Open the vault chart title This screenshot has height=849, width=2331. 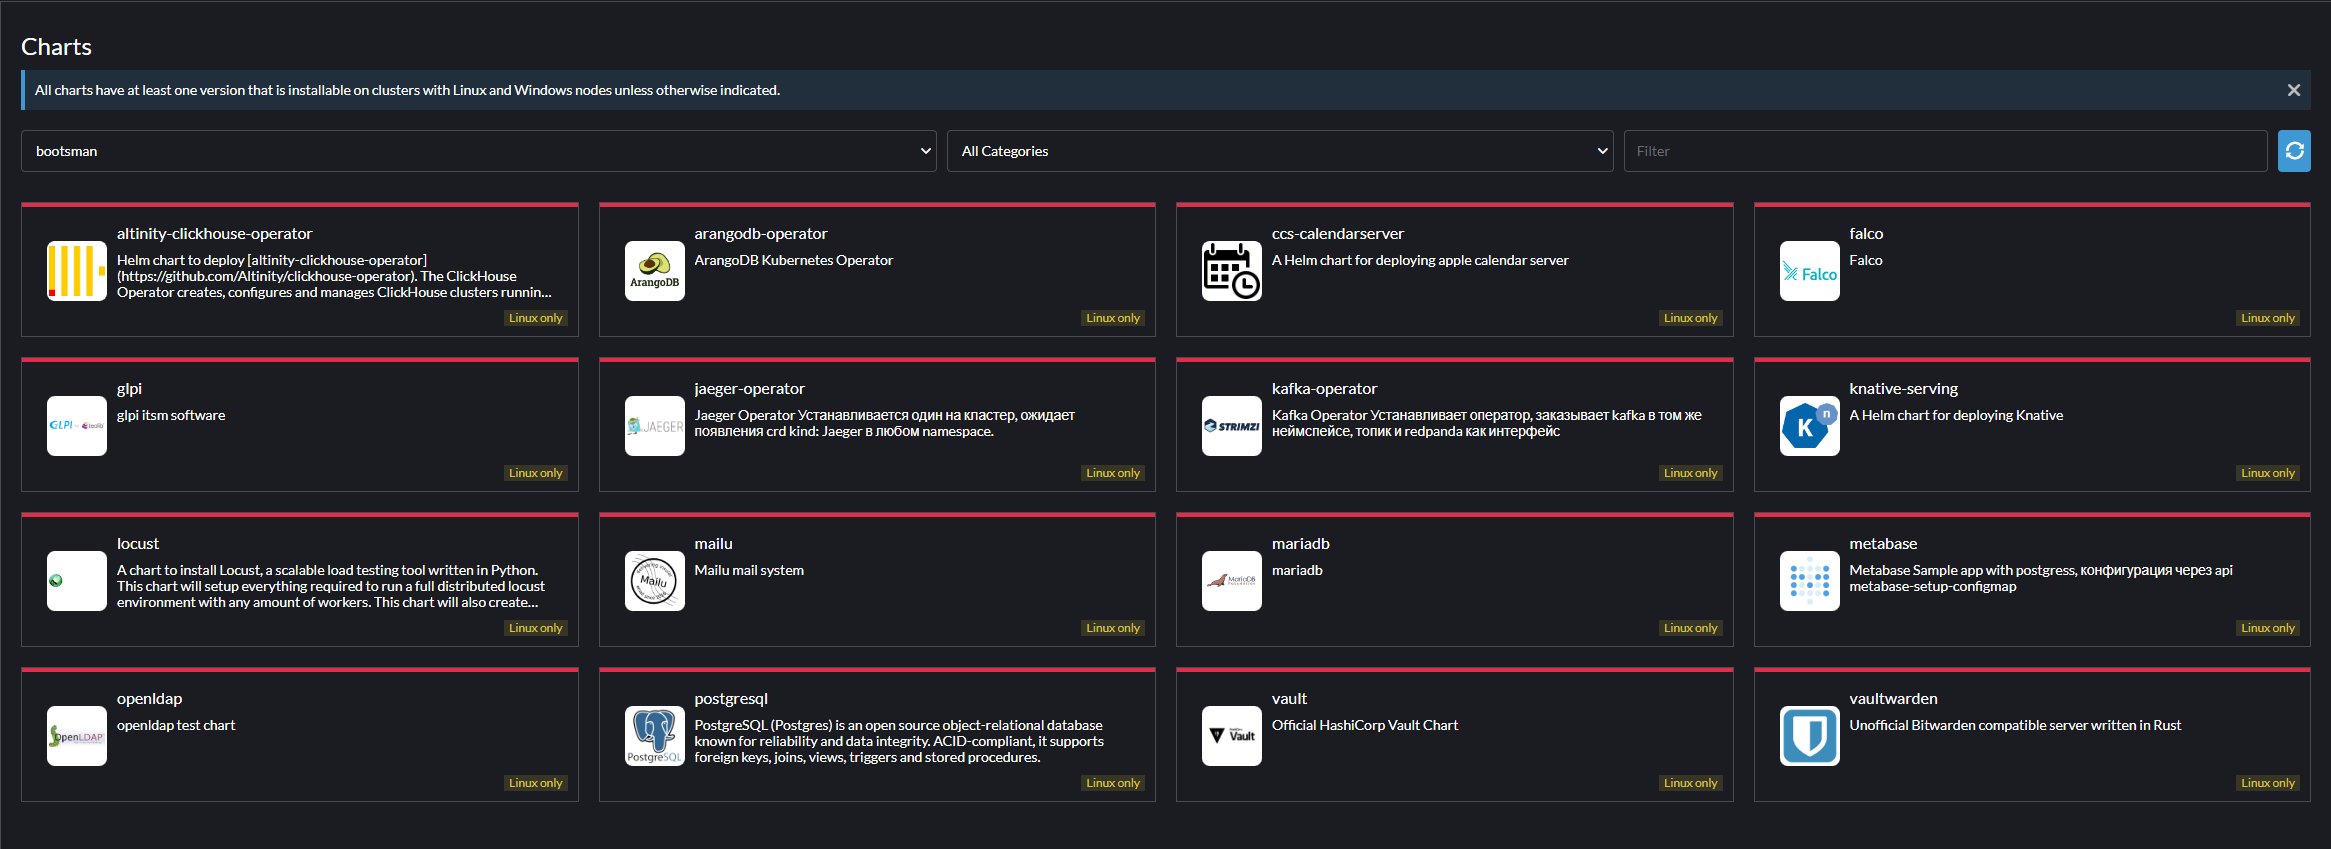pos(1289,699)
